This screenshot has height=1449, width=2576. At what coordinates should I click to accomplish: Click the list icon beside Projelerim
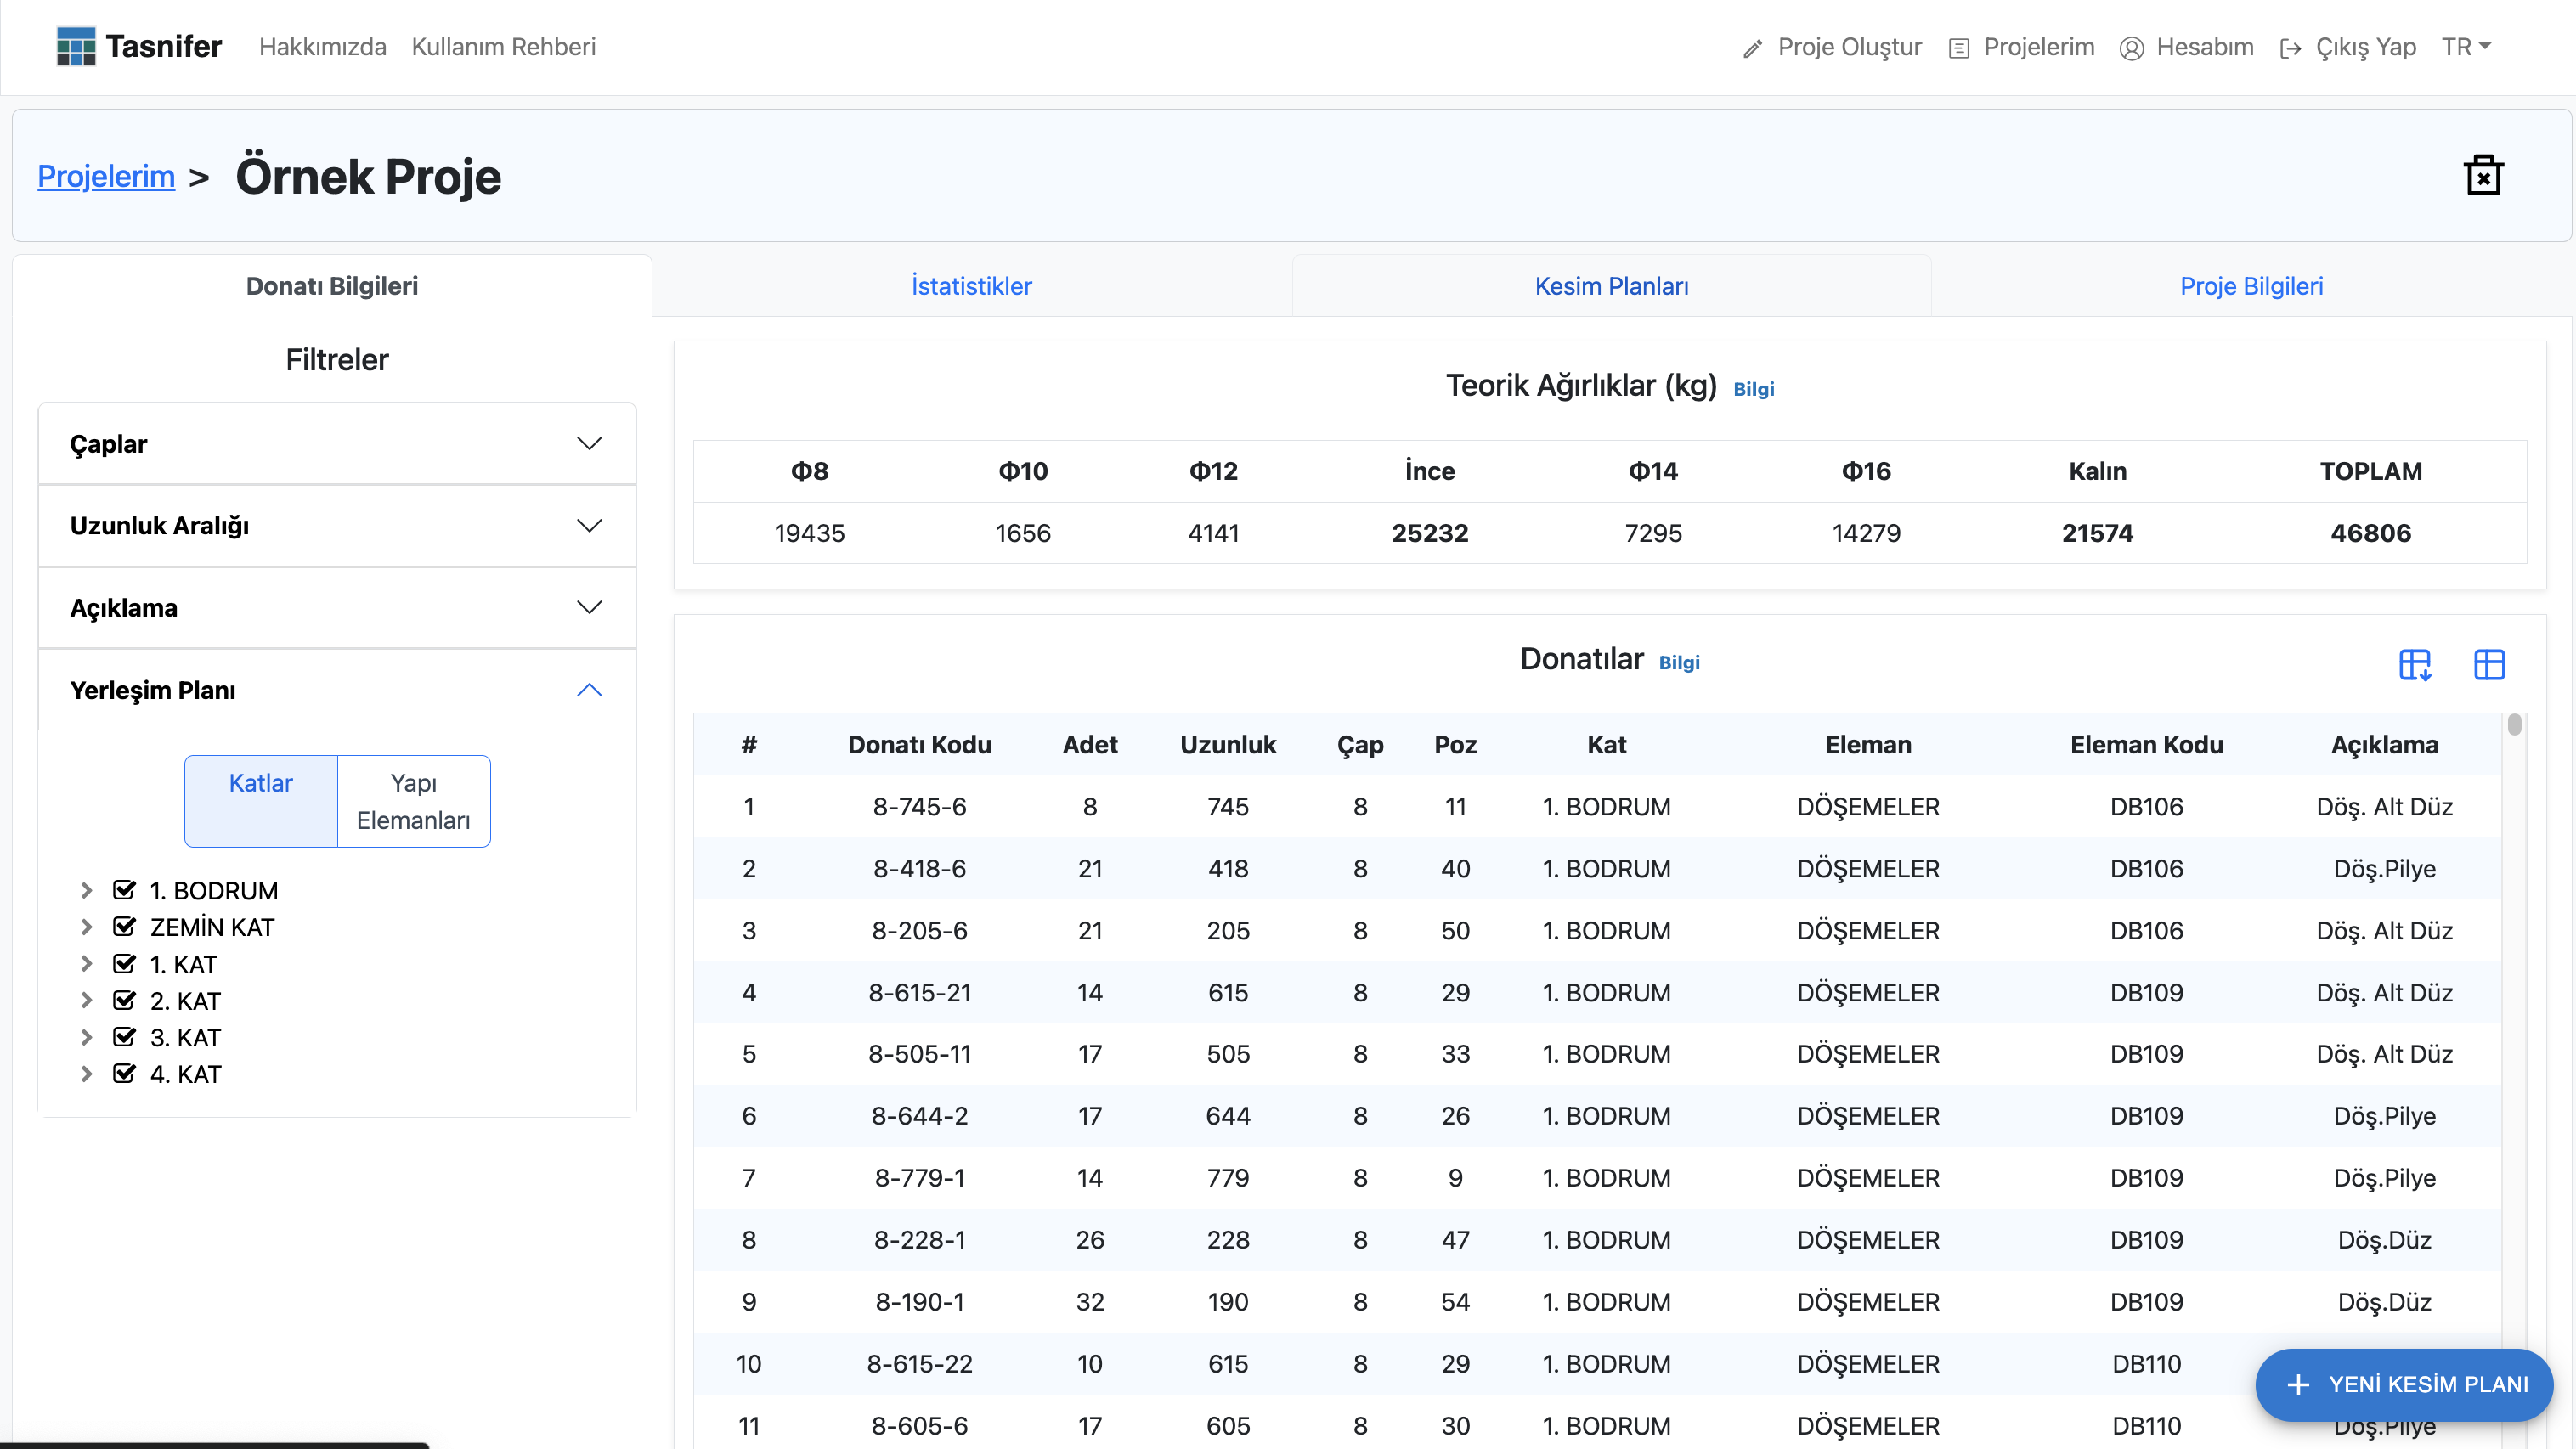pos(1959,48)
